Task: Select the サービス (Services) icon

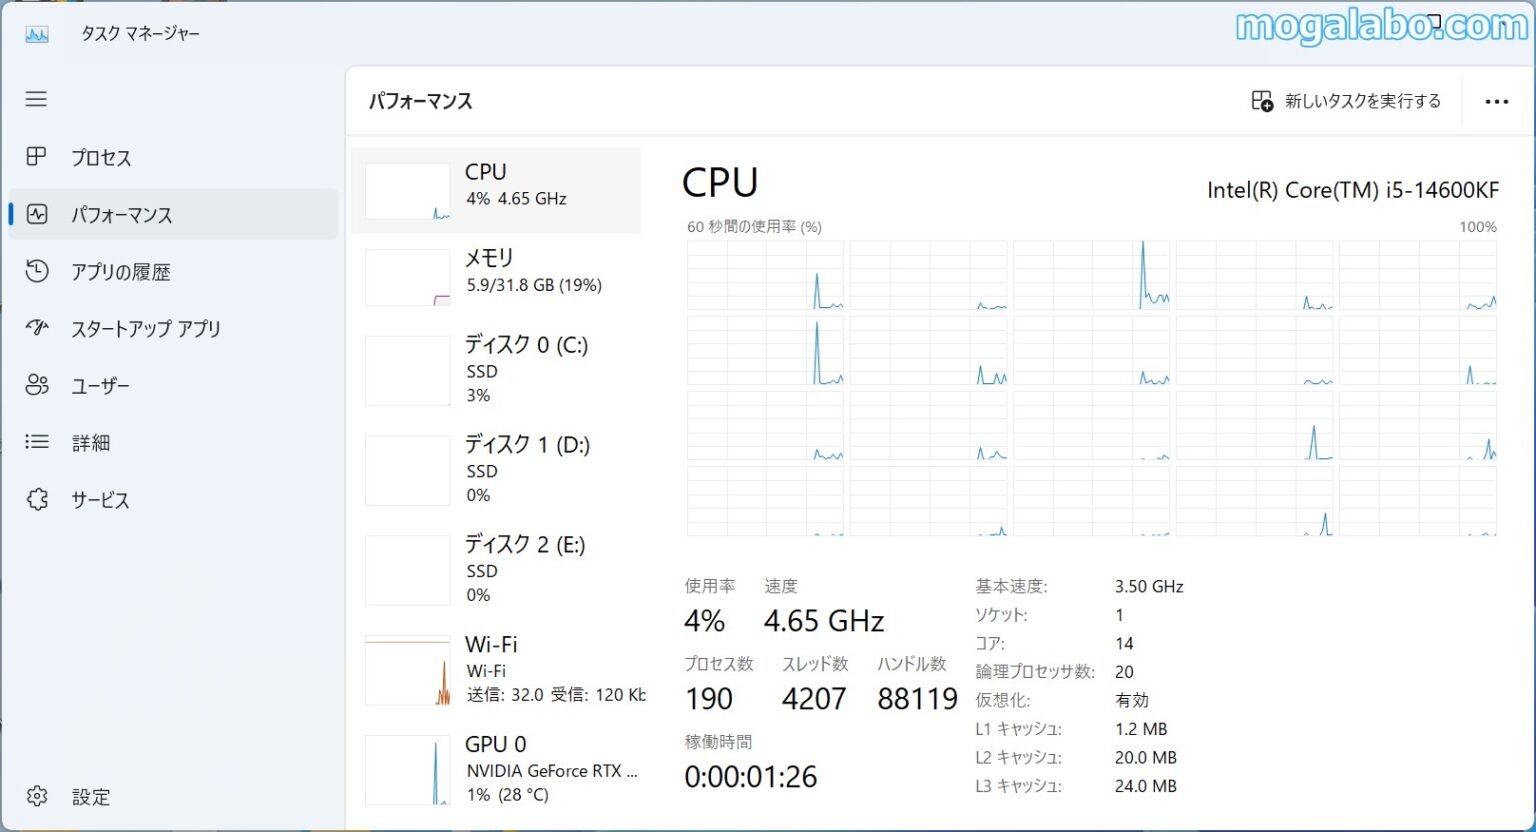Action: click(36, 499)
